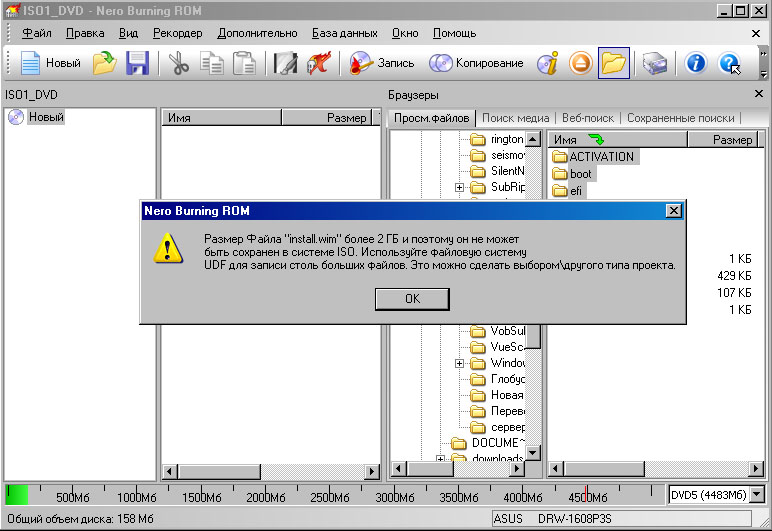This screenshot has height=531, width=772.
Task: Click the Cut scissors icon
Action: click(x=179, y=63)
